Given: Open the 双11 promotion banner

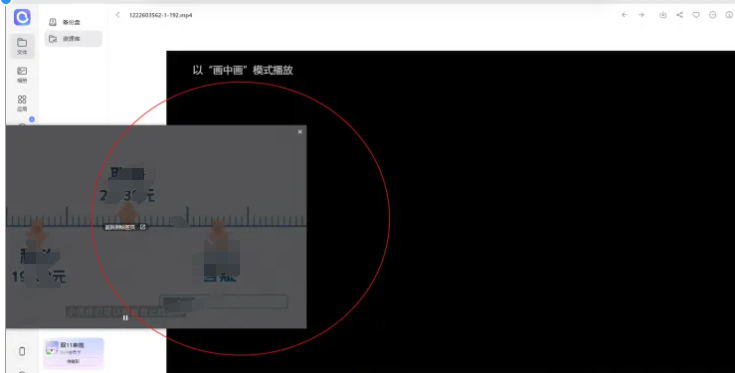Looking at the screenshot, I should click(74, 353).
